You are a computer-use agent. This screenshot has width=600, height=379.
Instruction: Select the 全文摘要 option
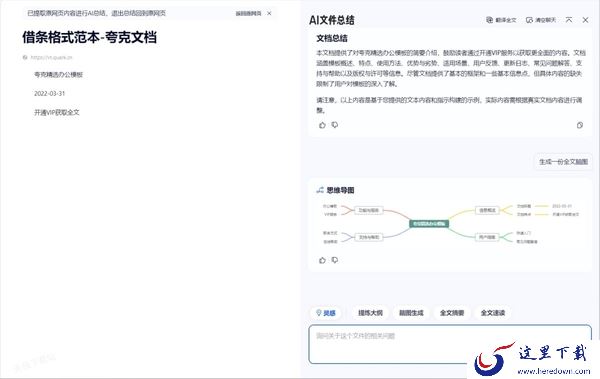(x=452, y=313)
